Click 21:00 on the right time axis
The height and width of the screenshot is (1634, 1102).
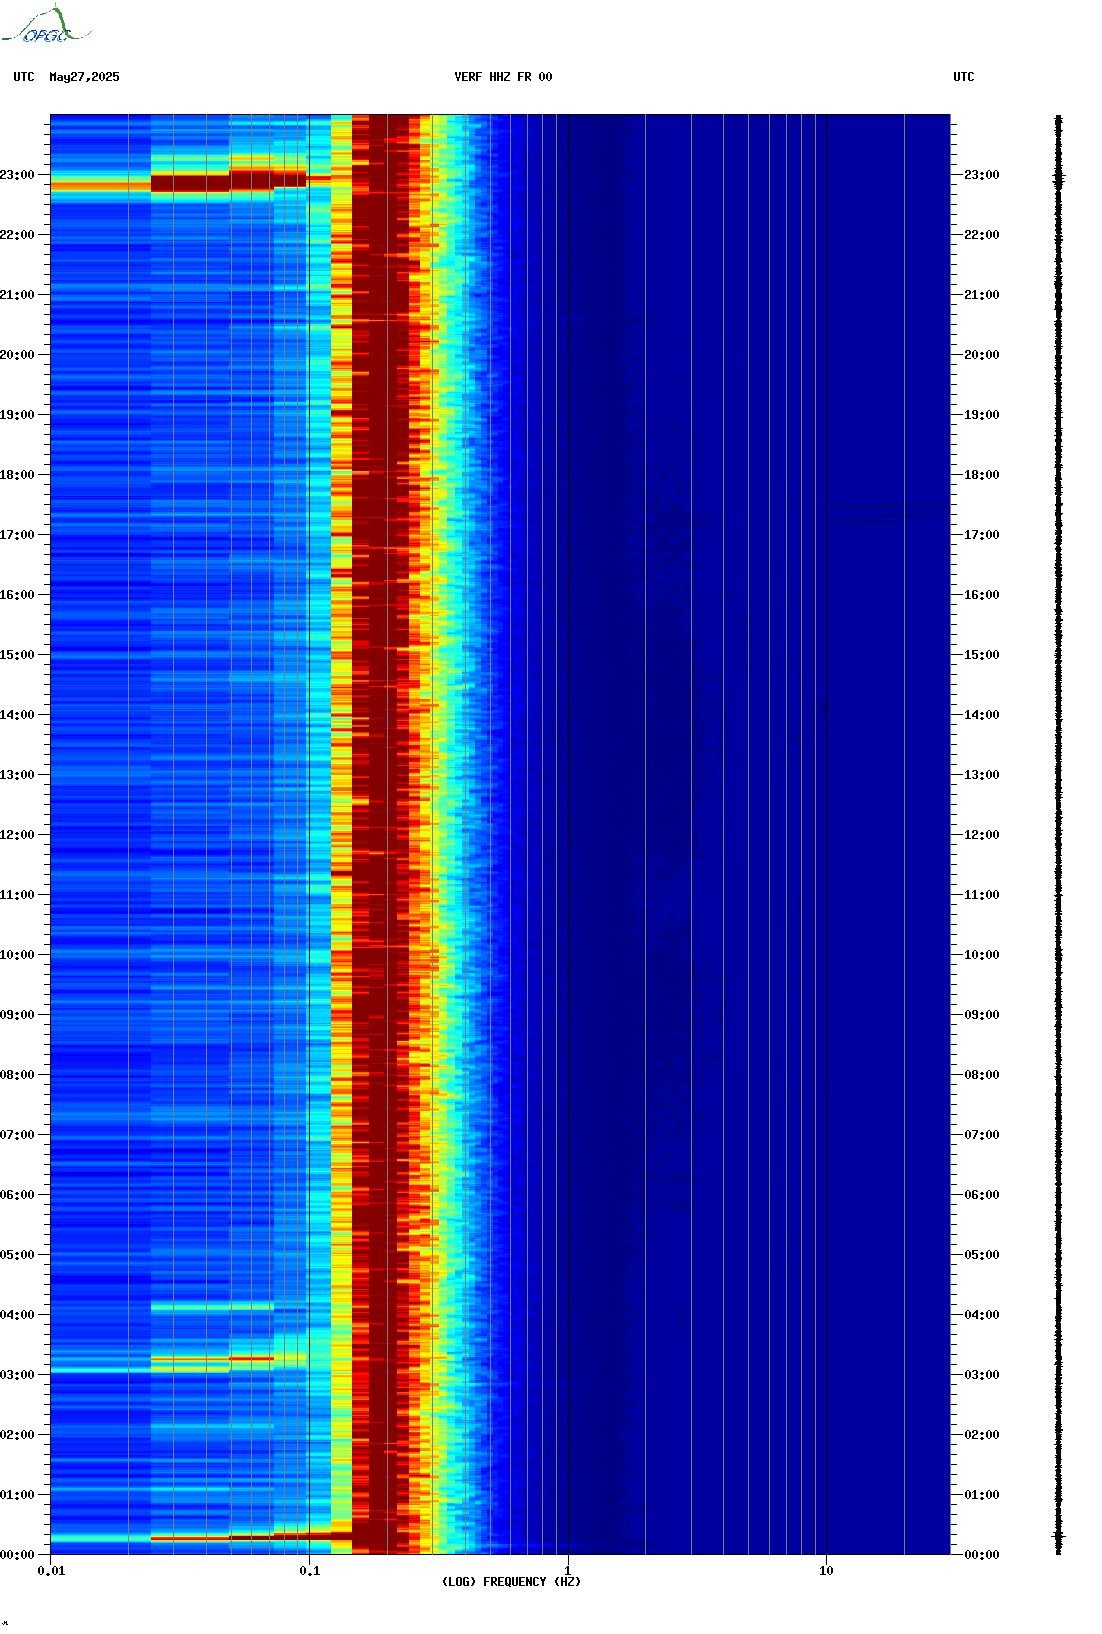pyautogui.click(x=982, y=295)
